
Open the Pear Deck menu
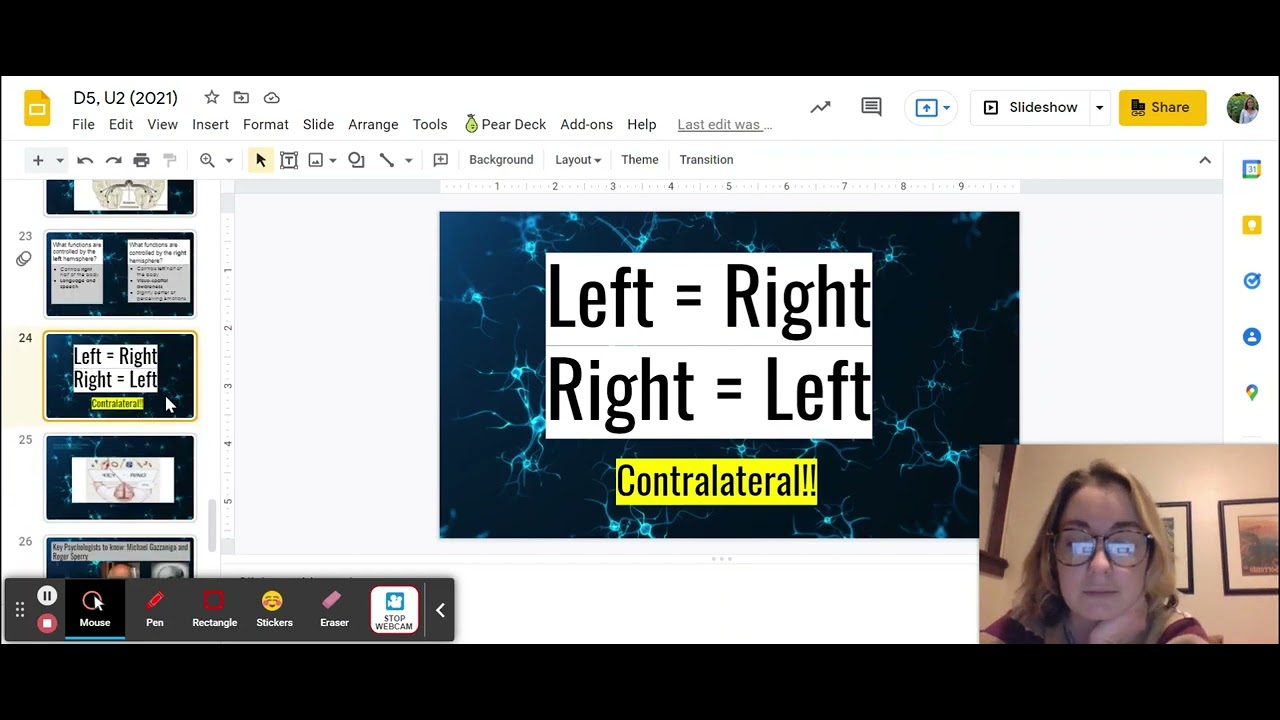505,124
